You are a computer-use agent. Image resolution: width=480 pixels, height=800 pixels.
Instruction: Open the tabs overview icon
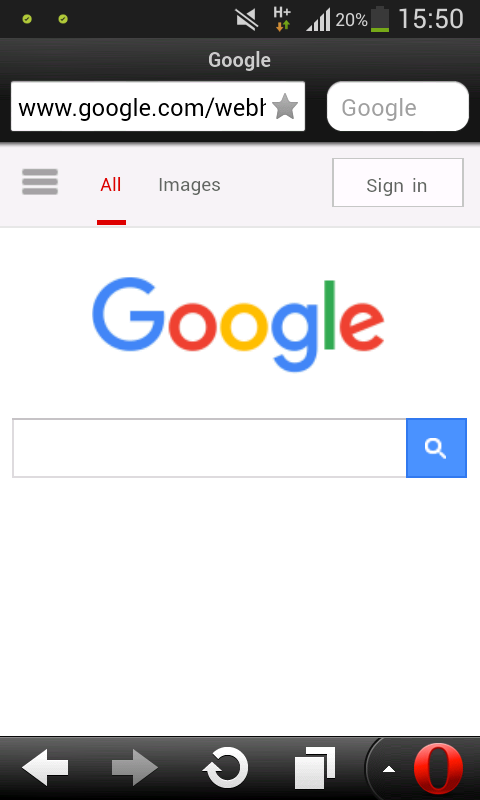point(315,767)
